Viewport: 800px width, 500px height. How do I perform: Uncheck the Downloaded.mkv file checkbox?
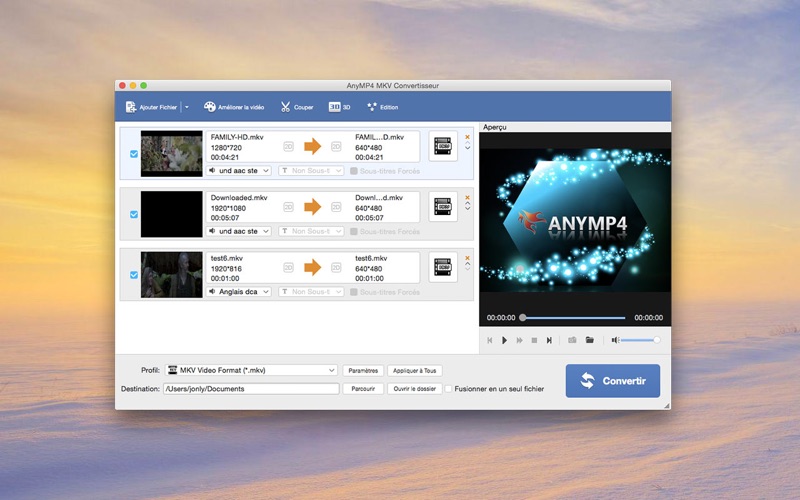click(134, 214)
